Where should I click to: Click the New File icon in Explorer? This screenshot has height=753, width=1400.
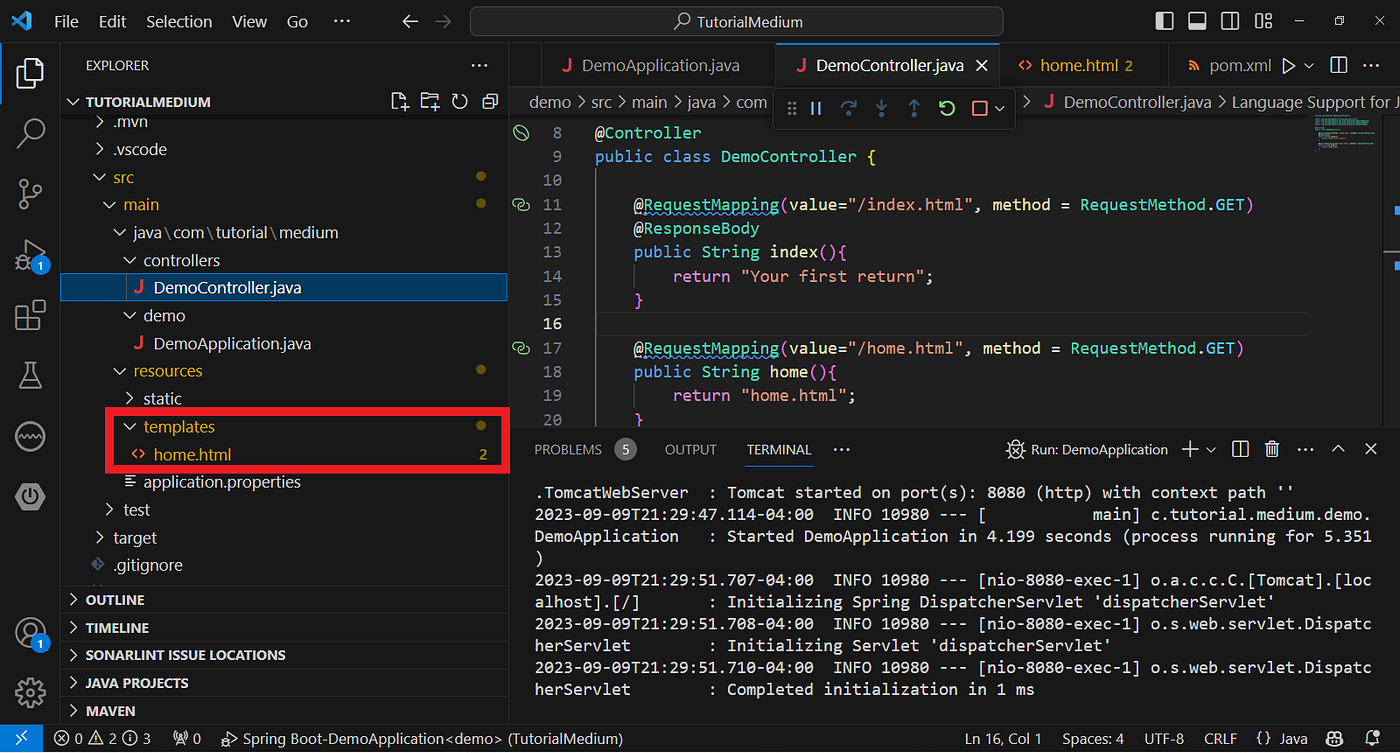coord(399,101)
